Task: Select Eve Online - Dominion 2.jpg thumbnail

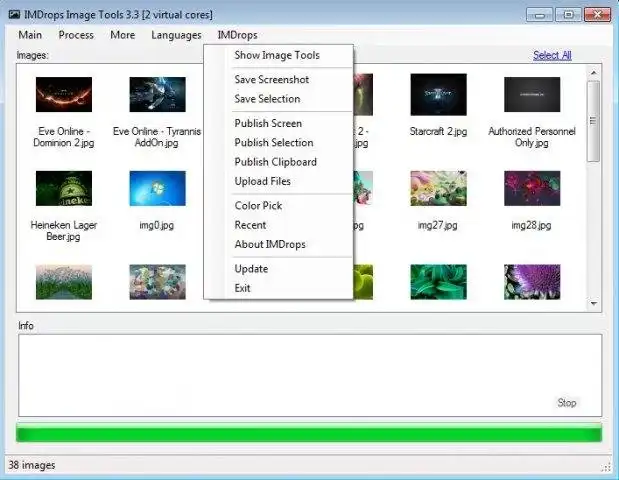Action: pos(64,94)
